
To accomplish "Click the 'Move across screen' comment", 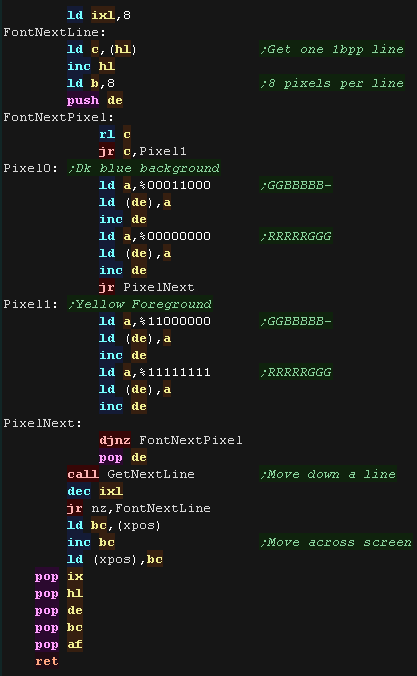I will pos(336,542).
